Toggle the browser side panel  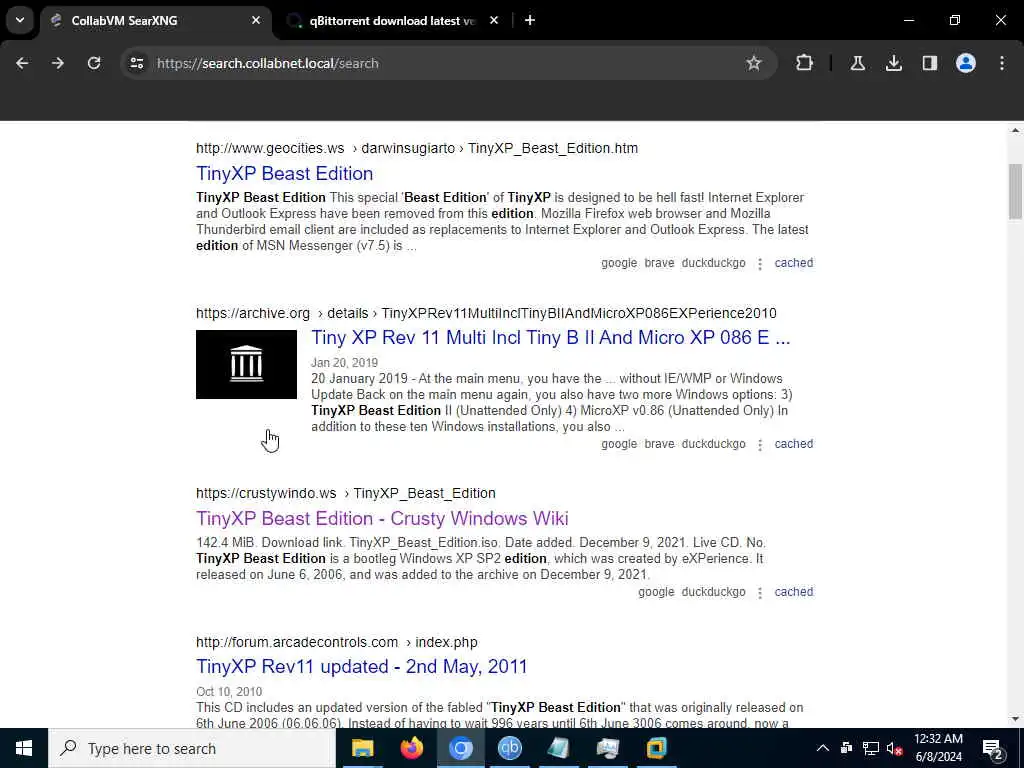(x=929, y=63)
